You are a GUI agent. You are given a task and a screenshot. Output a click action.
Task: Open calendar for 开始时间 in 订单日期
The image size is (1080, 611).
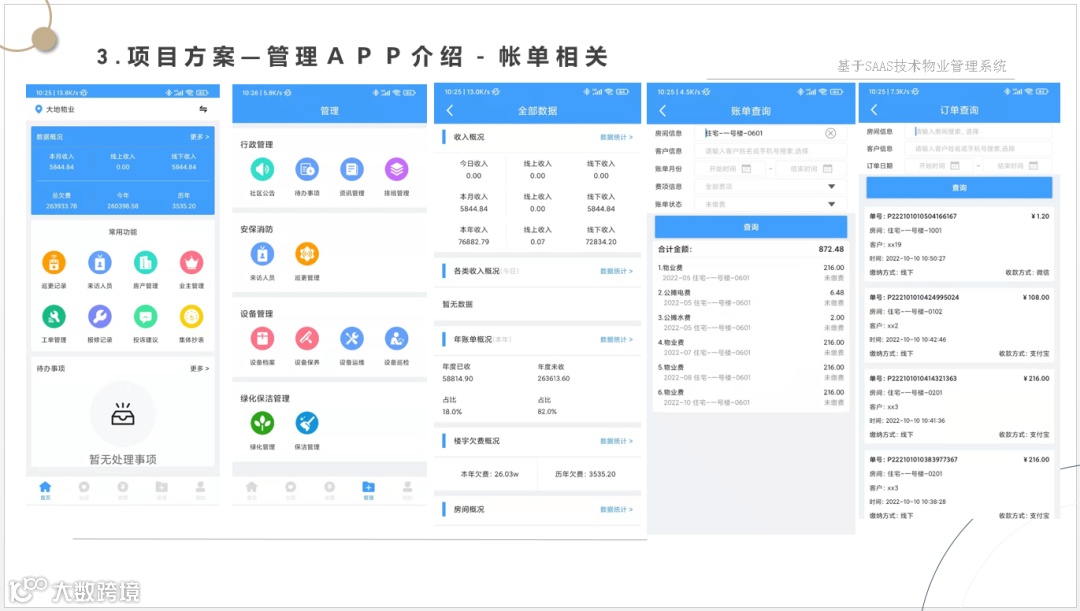point(955,165)
